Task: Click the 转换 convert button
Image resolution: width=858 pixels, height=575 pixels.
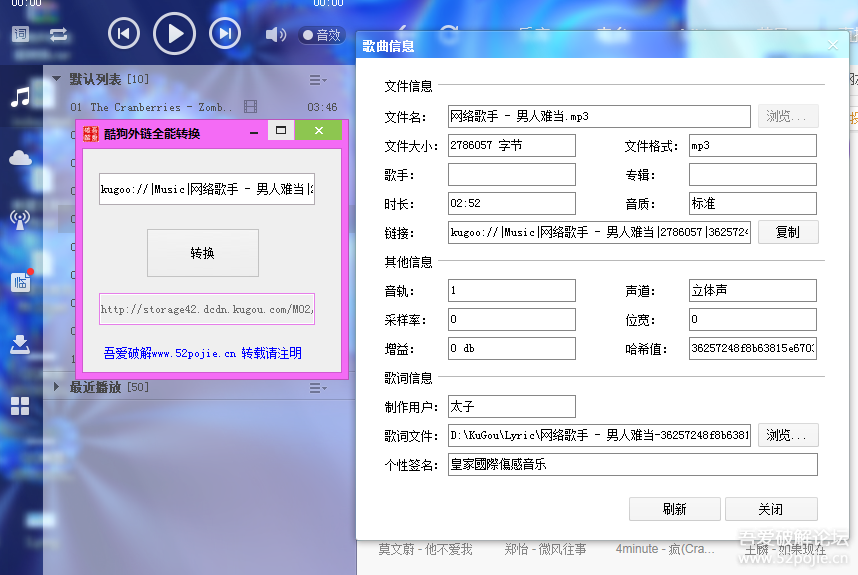Action: [202, 253]
